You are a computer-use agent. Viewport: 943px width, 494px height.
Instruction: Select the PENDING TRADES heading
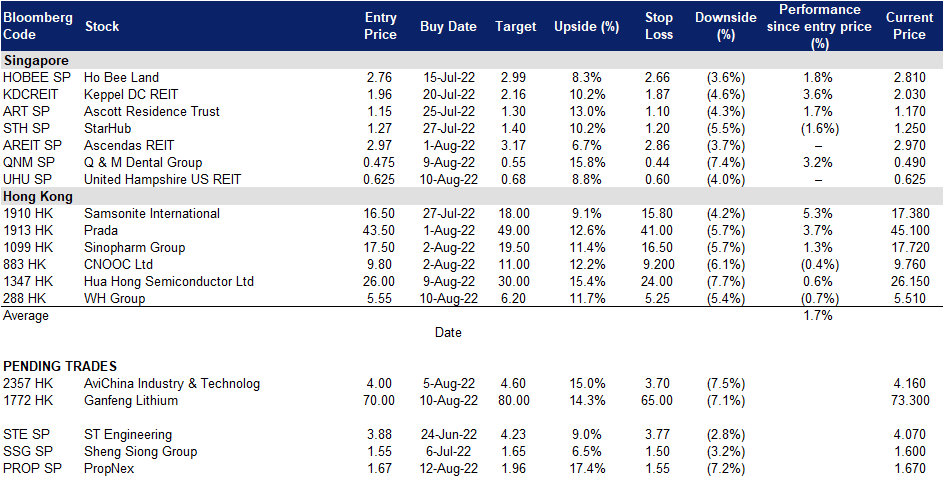pyautogui.click(x=60, y=366)
